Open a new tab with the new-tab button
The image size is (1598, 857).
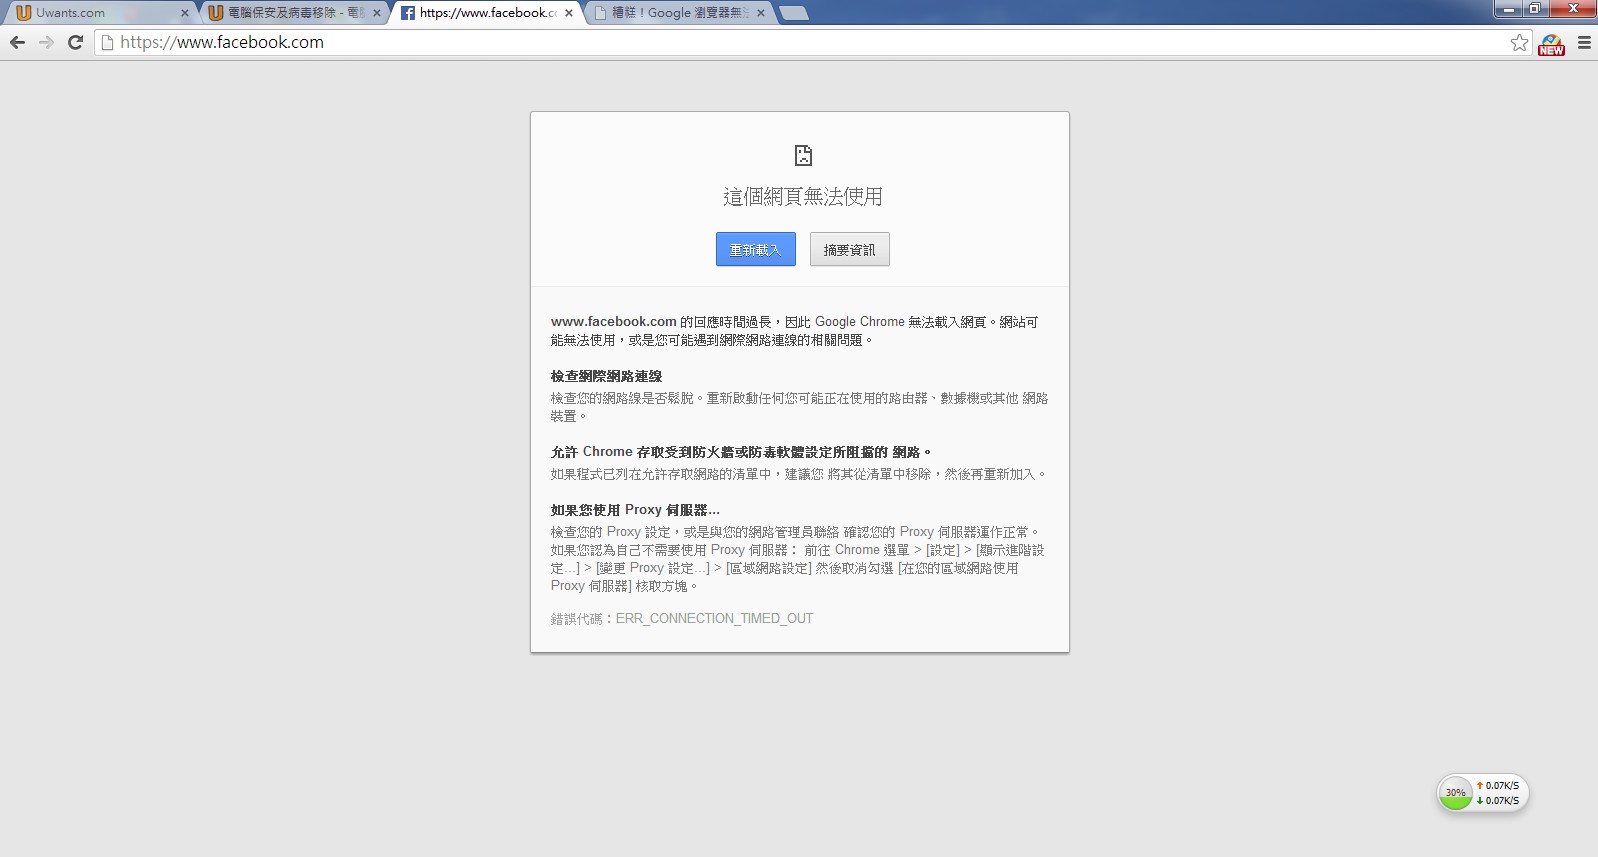[794, 13]
